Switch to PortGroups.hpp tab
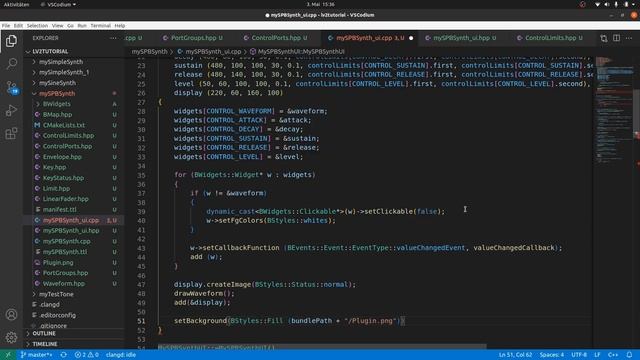The width and height of the screenshot is (640, 360). [193, 38]
